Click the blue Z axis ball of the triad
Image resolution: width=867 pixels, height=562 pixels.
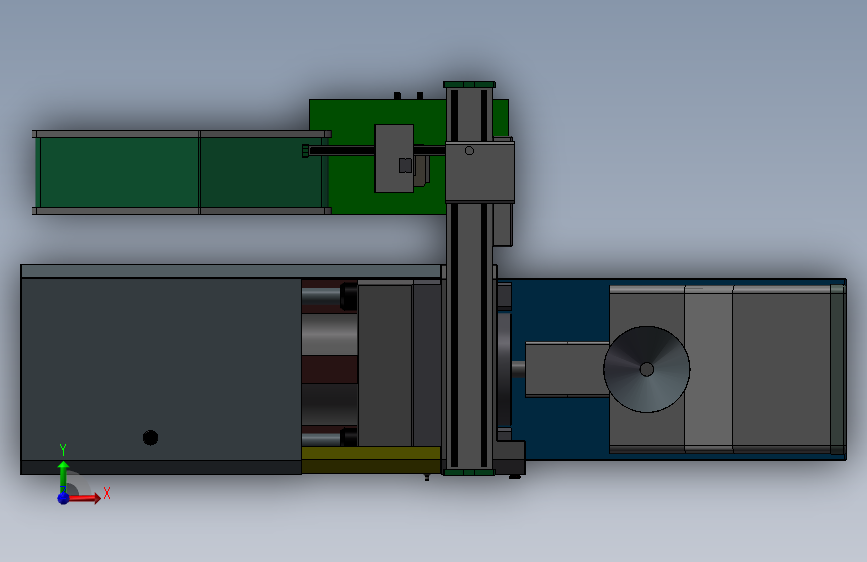(x=63, y=498)
